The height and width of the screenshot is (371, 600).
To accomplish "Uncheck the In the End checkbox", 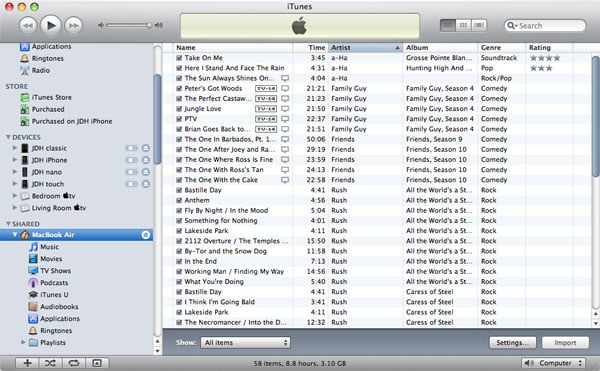I will [x=179, y=261].
